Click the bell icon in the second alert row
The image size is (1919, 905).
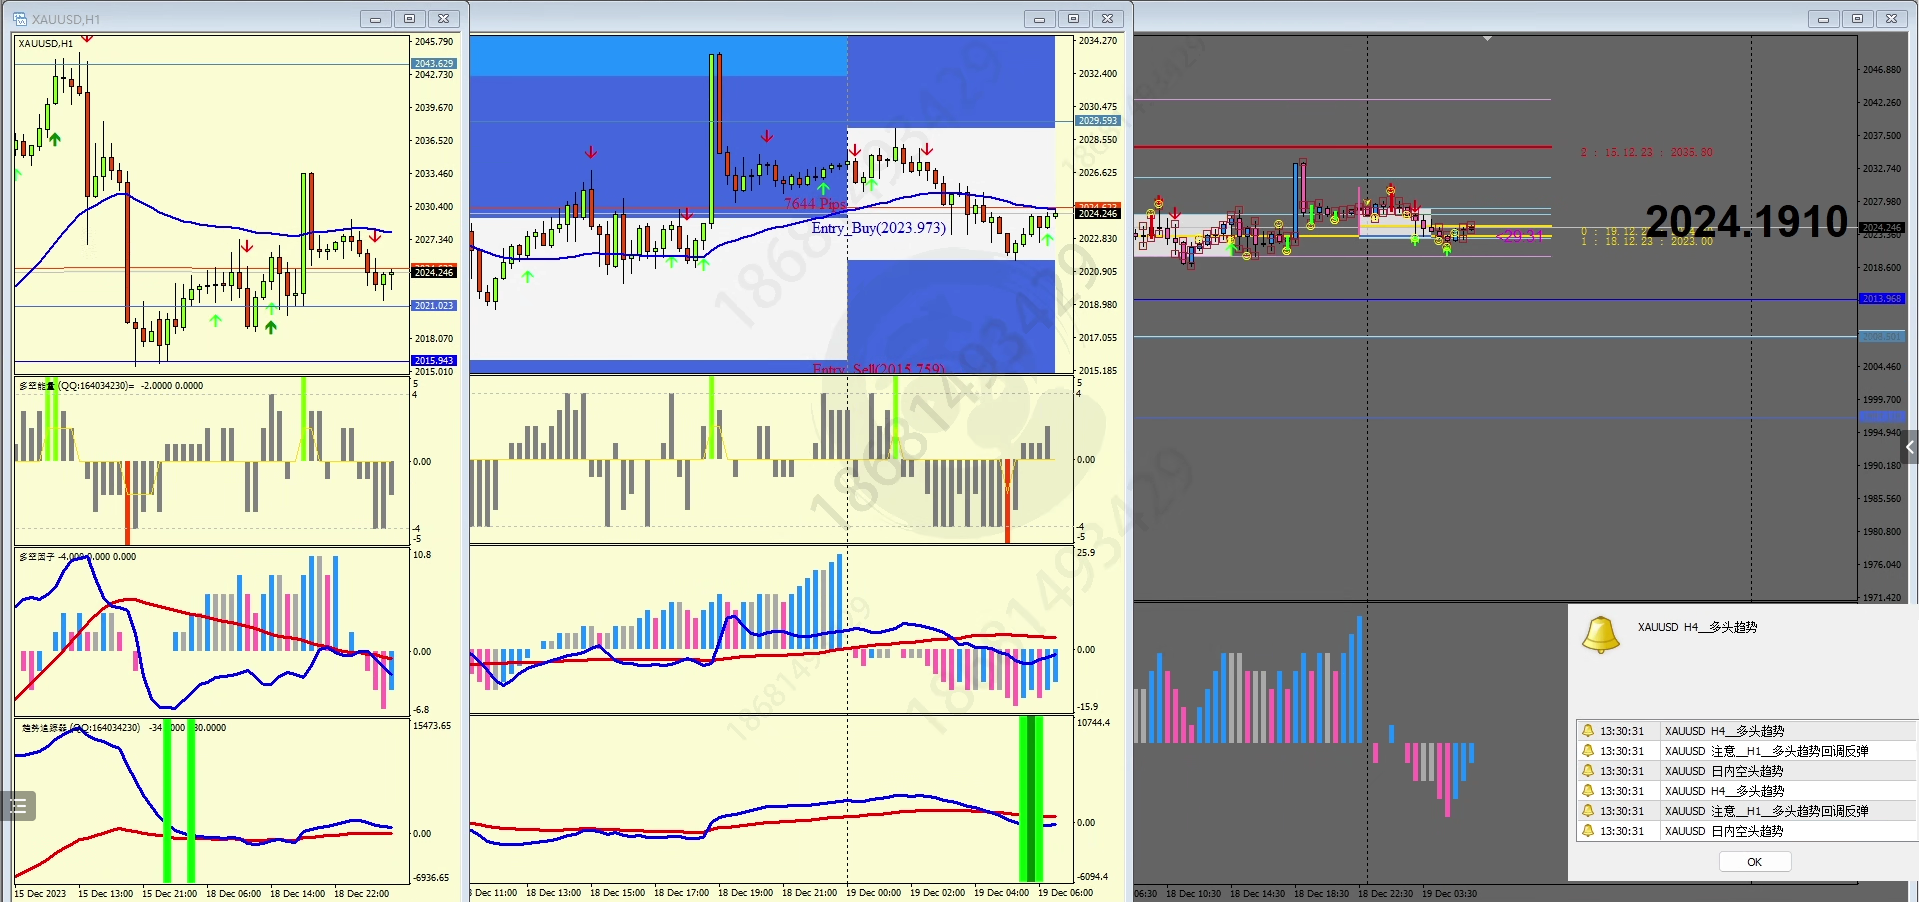pos(1587,751)
